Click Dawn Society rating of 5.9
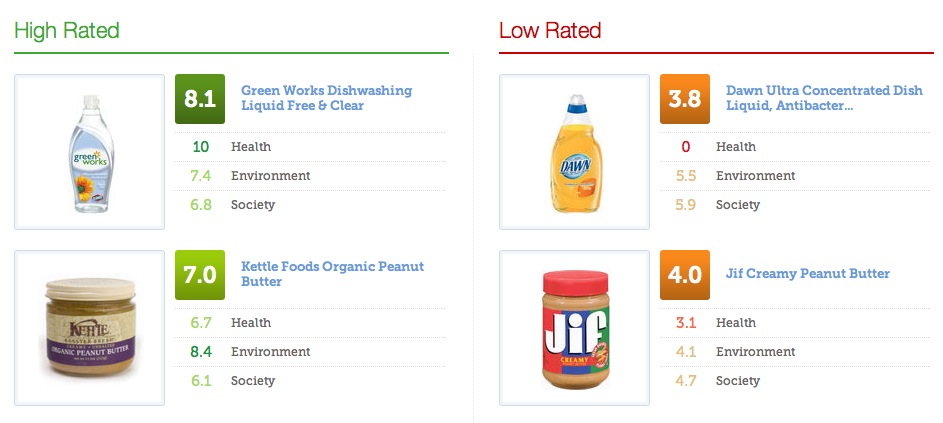This screenshot has height=423, width=943. pyautogui.click(x=686, y=205)
